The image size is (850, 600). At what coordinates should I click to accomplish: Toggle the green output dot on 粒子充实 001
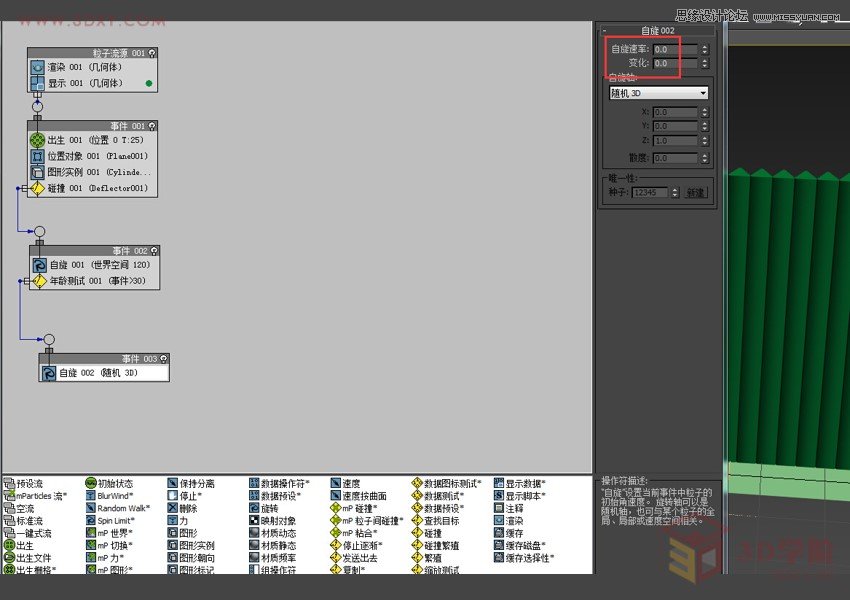[148, 84]
